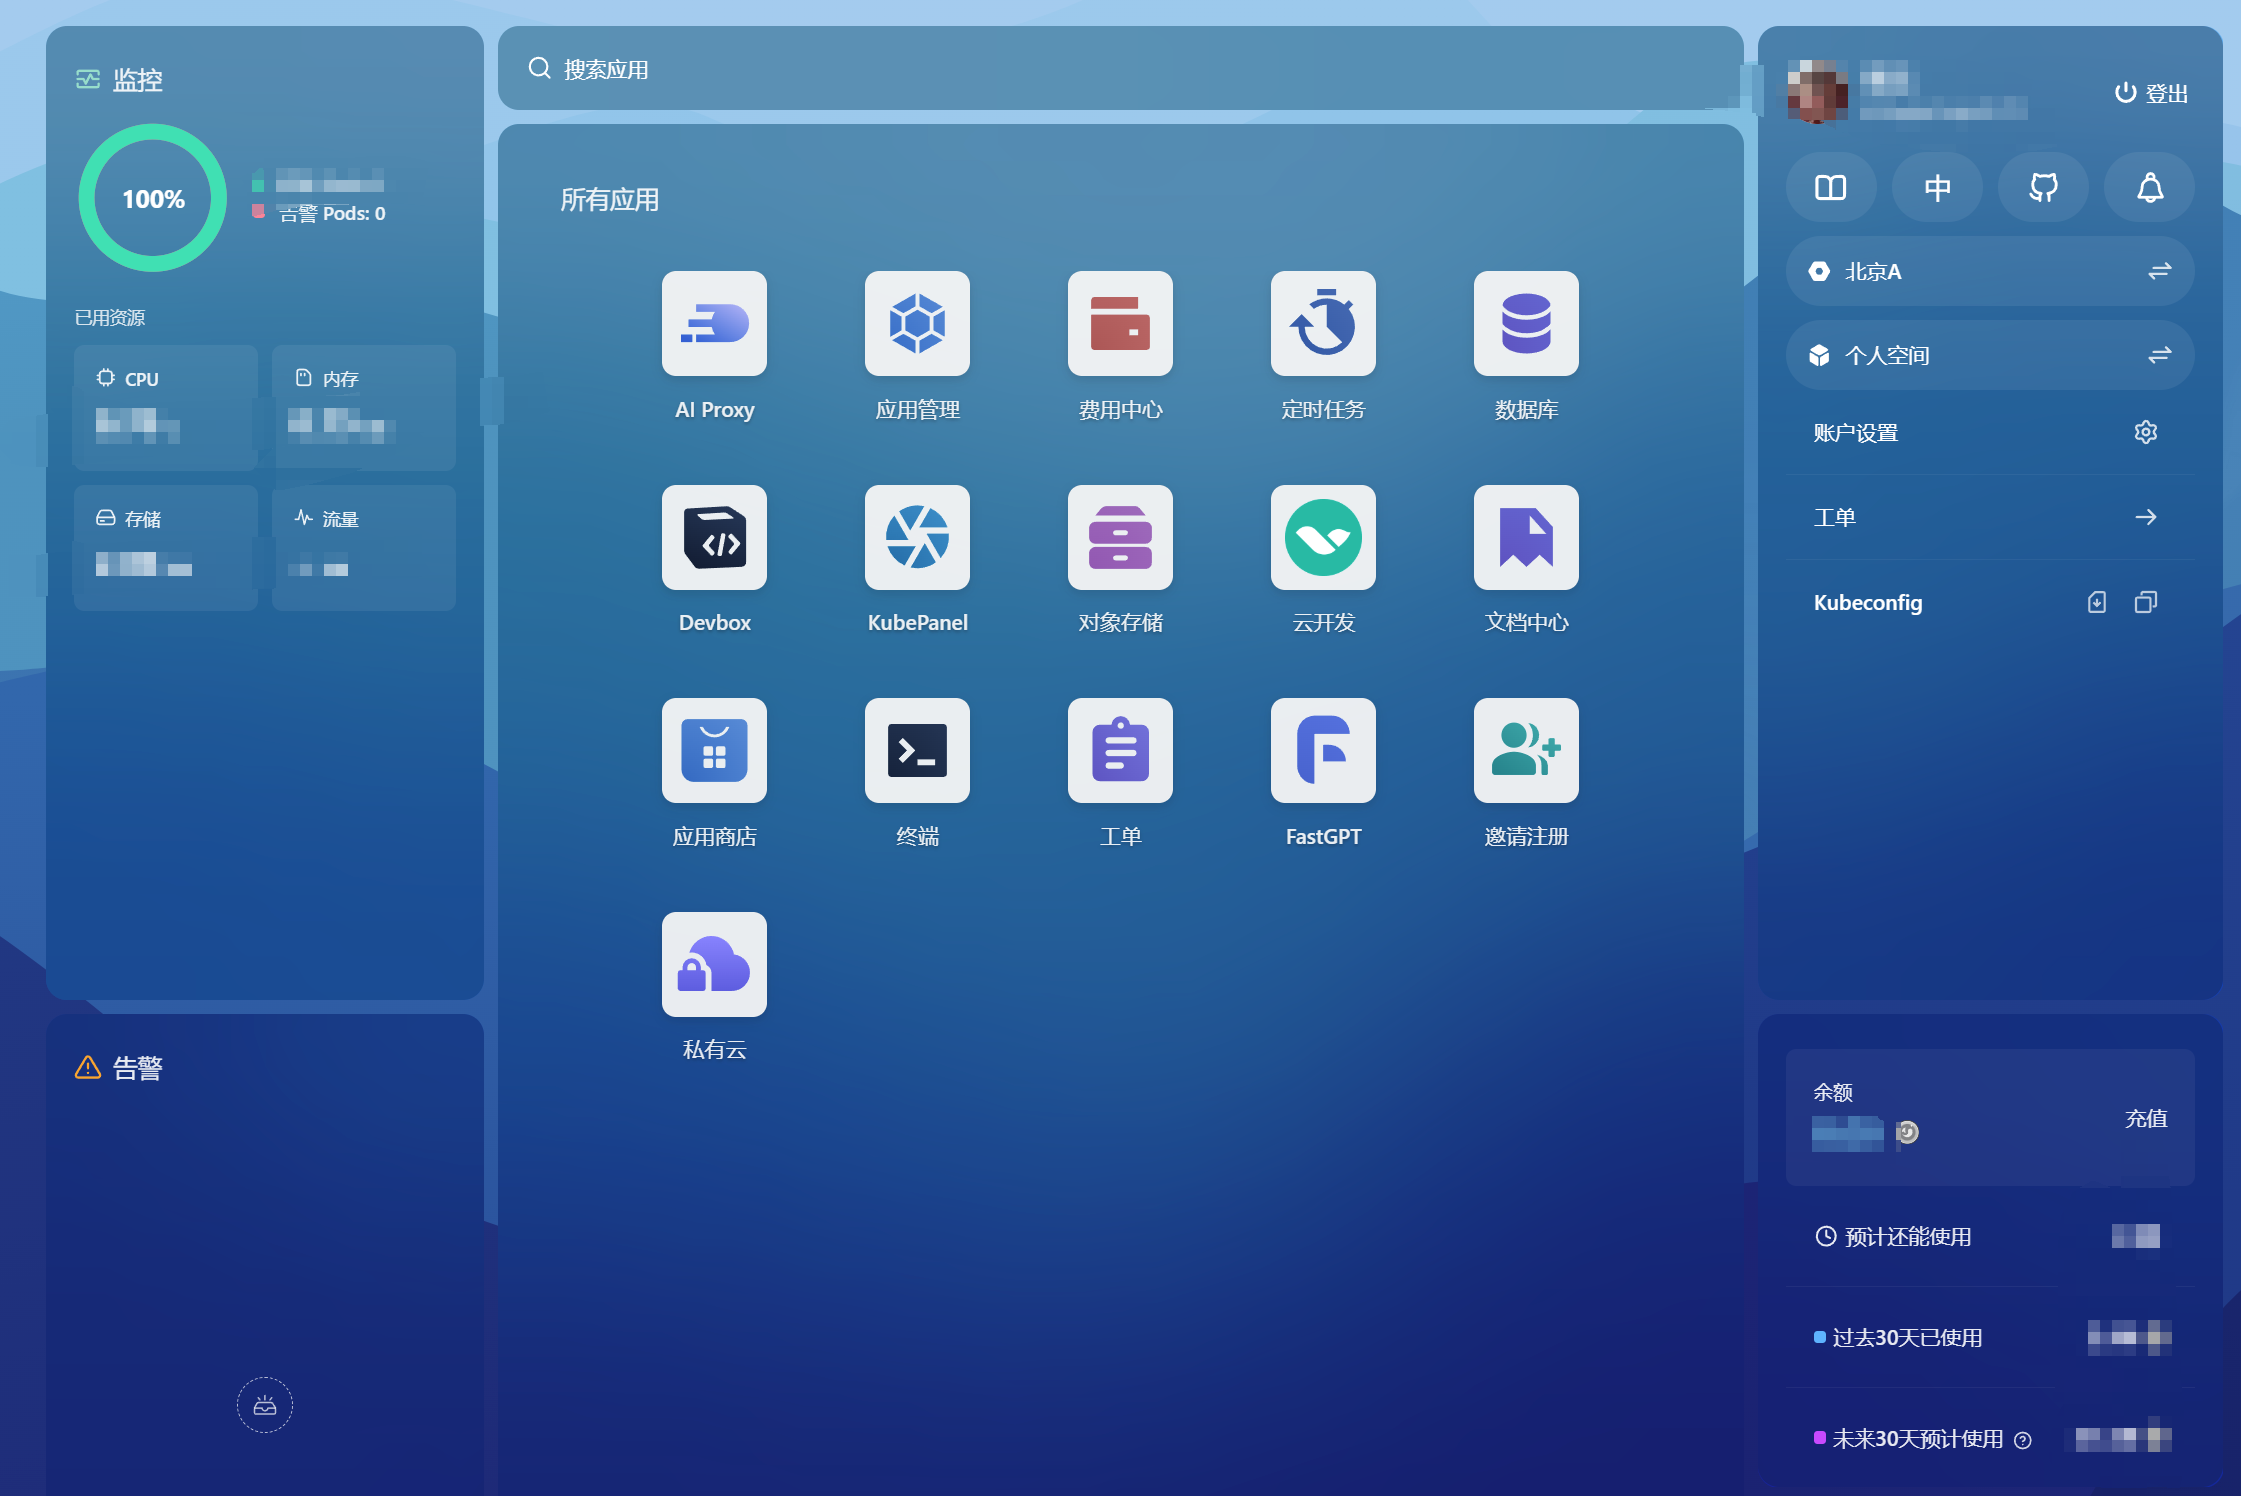Click 所有应用 heading
The height and width of the screenshot is (1496, 2241).
click(610, 200)
